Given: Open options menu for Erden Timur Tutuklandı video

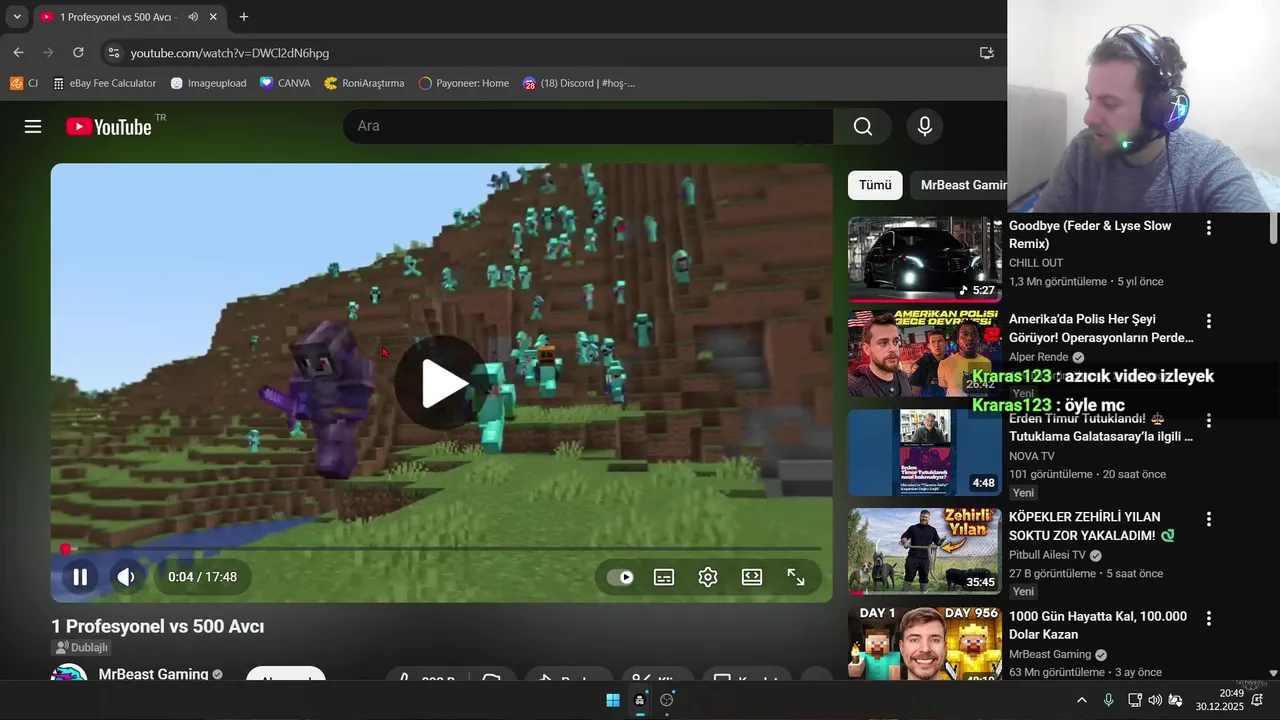Looking at the screenshot, I should pos(1208,421).
